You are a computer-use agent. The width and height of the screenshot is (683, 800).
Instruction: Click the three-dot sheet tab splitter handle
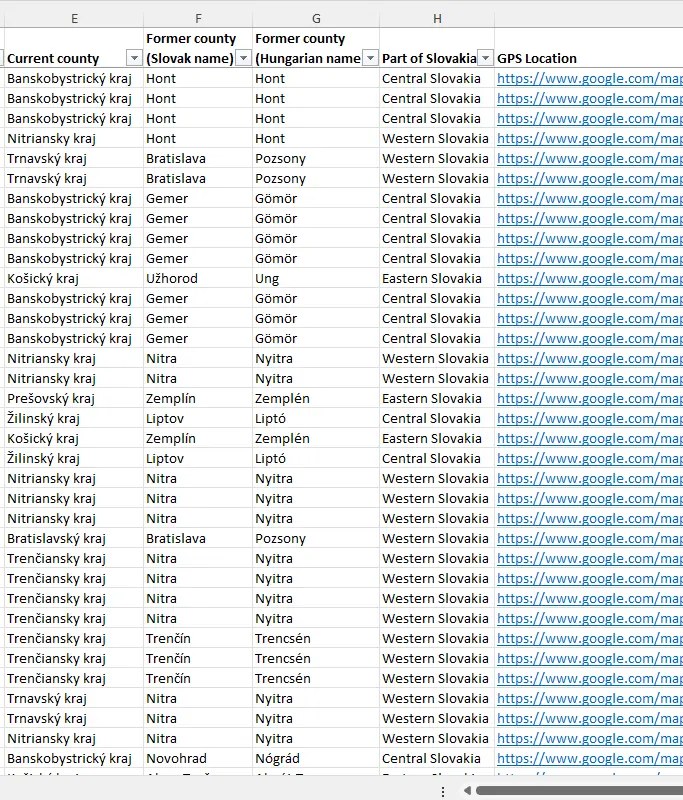443,791
